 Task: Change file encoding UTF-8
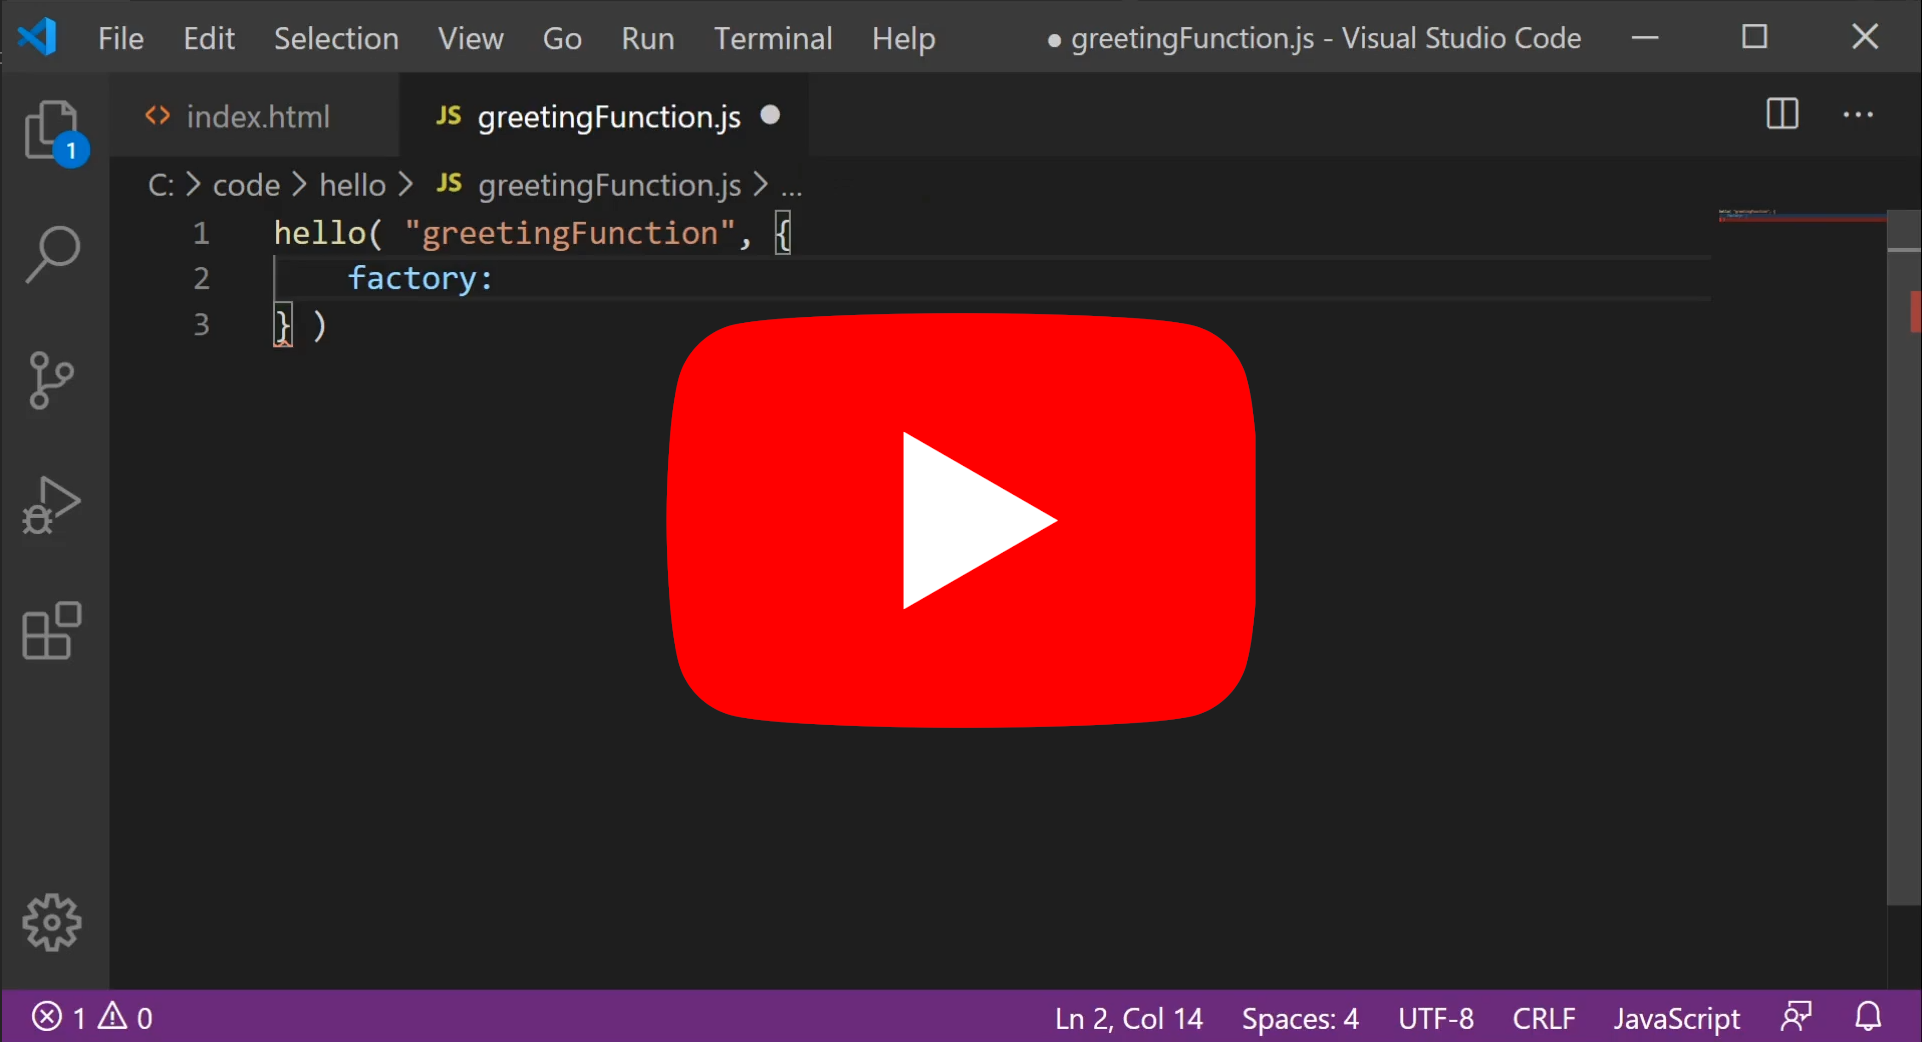click(x=1436, y=1018)
